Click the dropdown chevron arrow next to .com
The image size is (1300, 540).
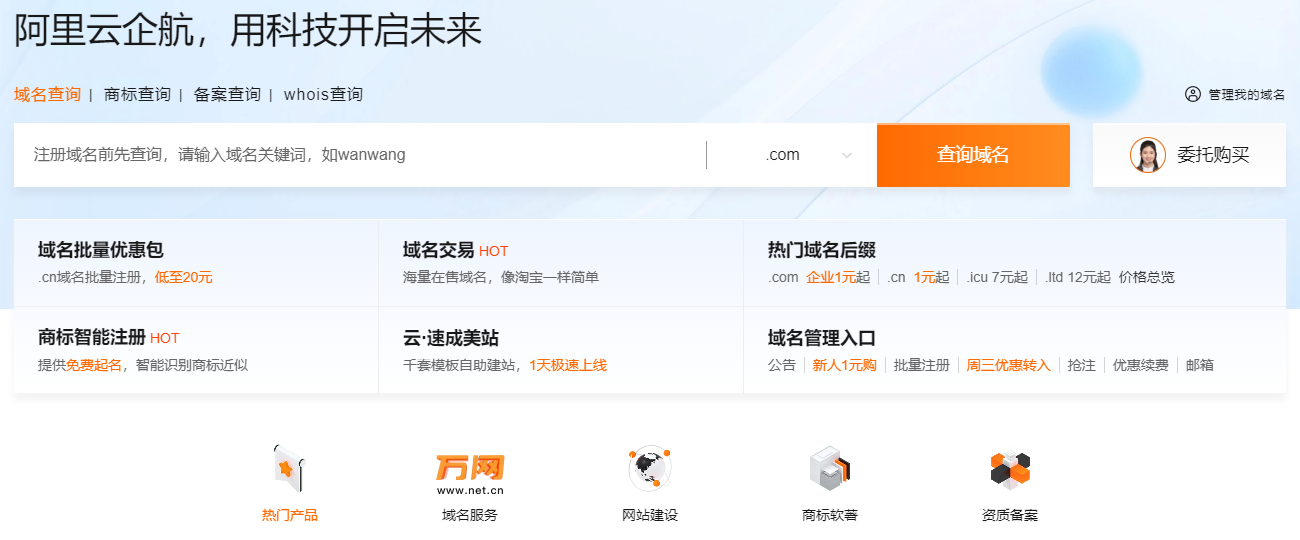(x=847, y=155)
